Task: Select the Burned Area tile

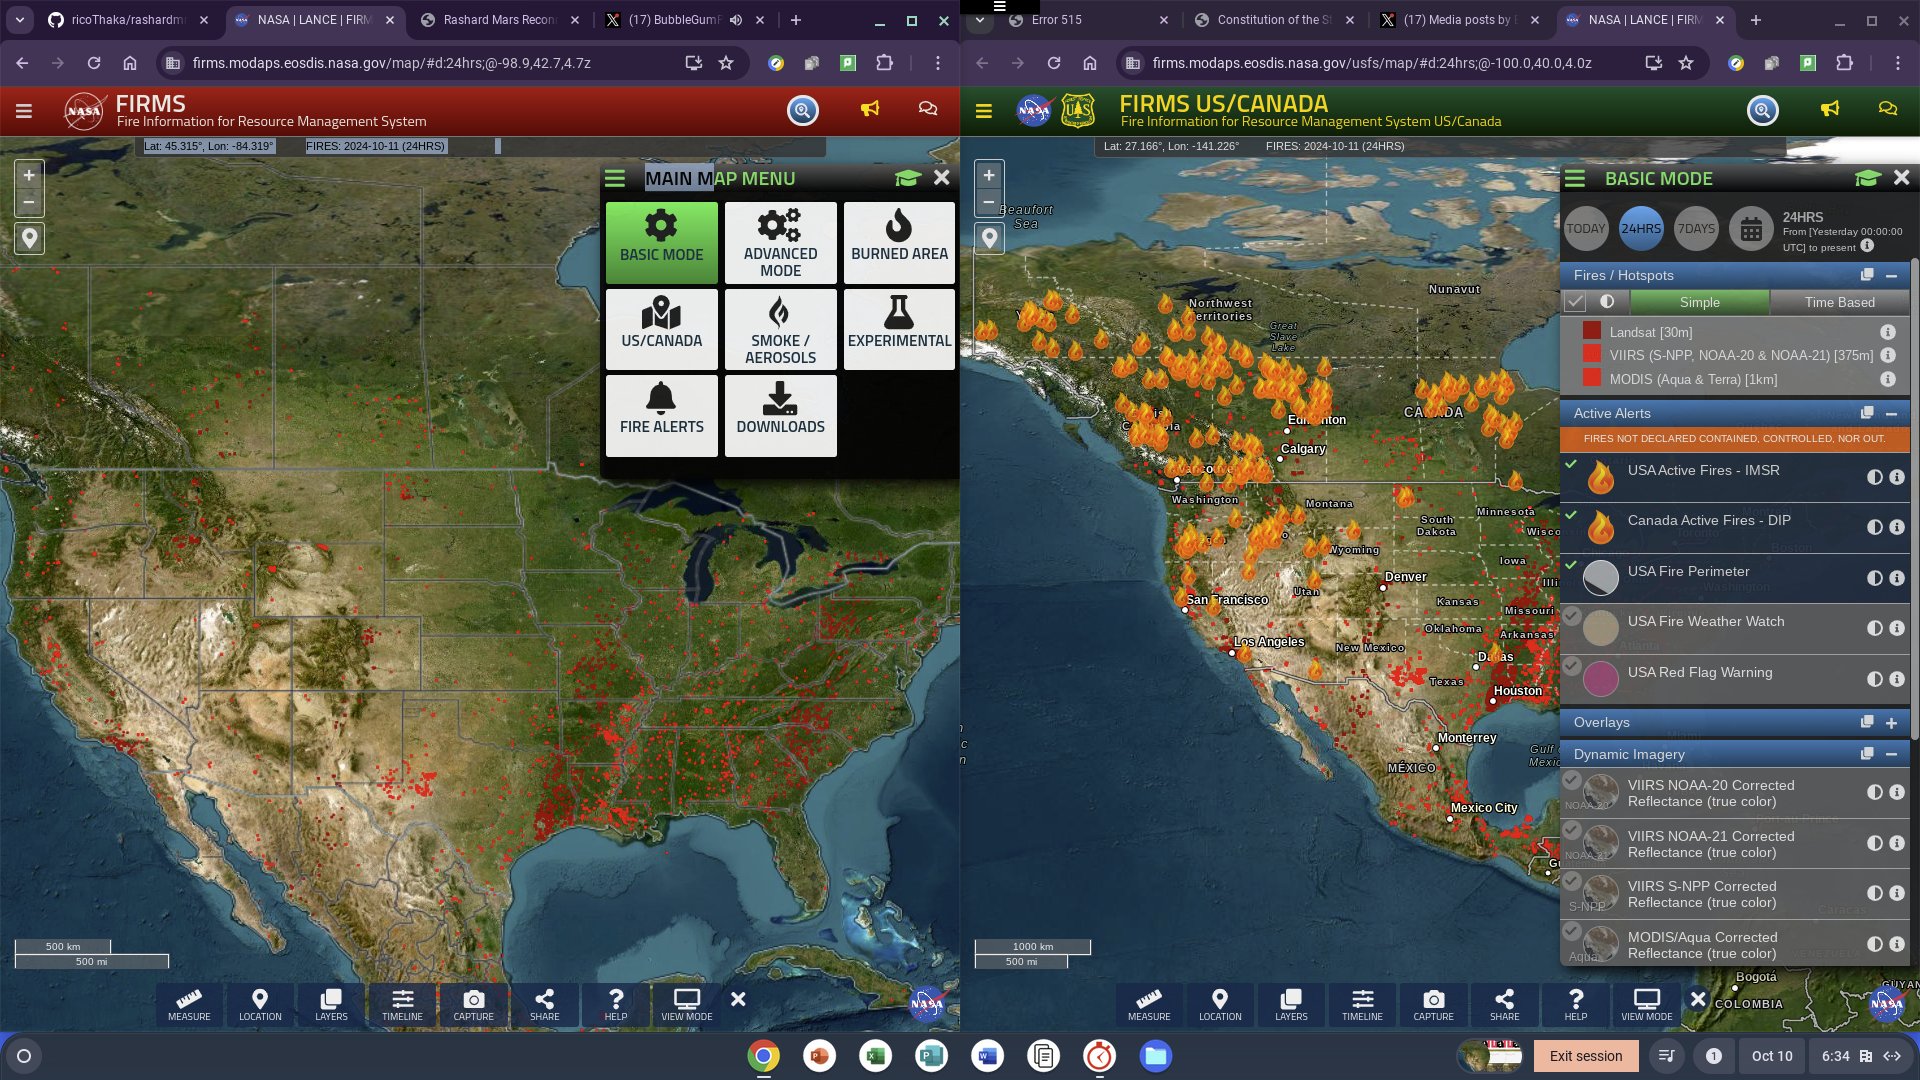Action: (x=899, y=243)
